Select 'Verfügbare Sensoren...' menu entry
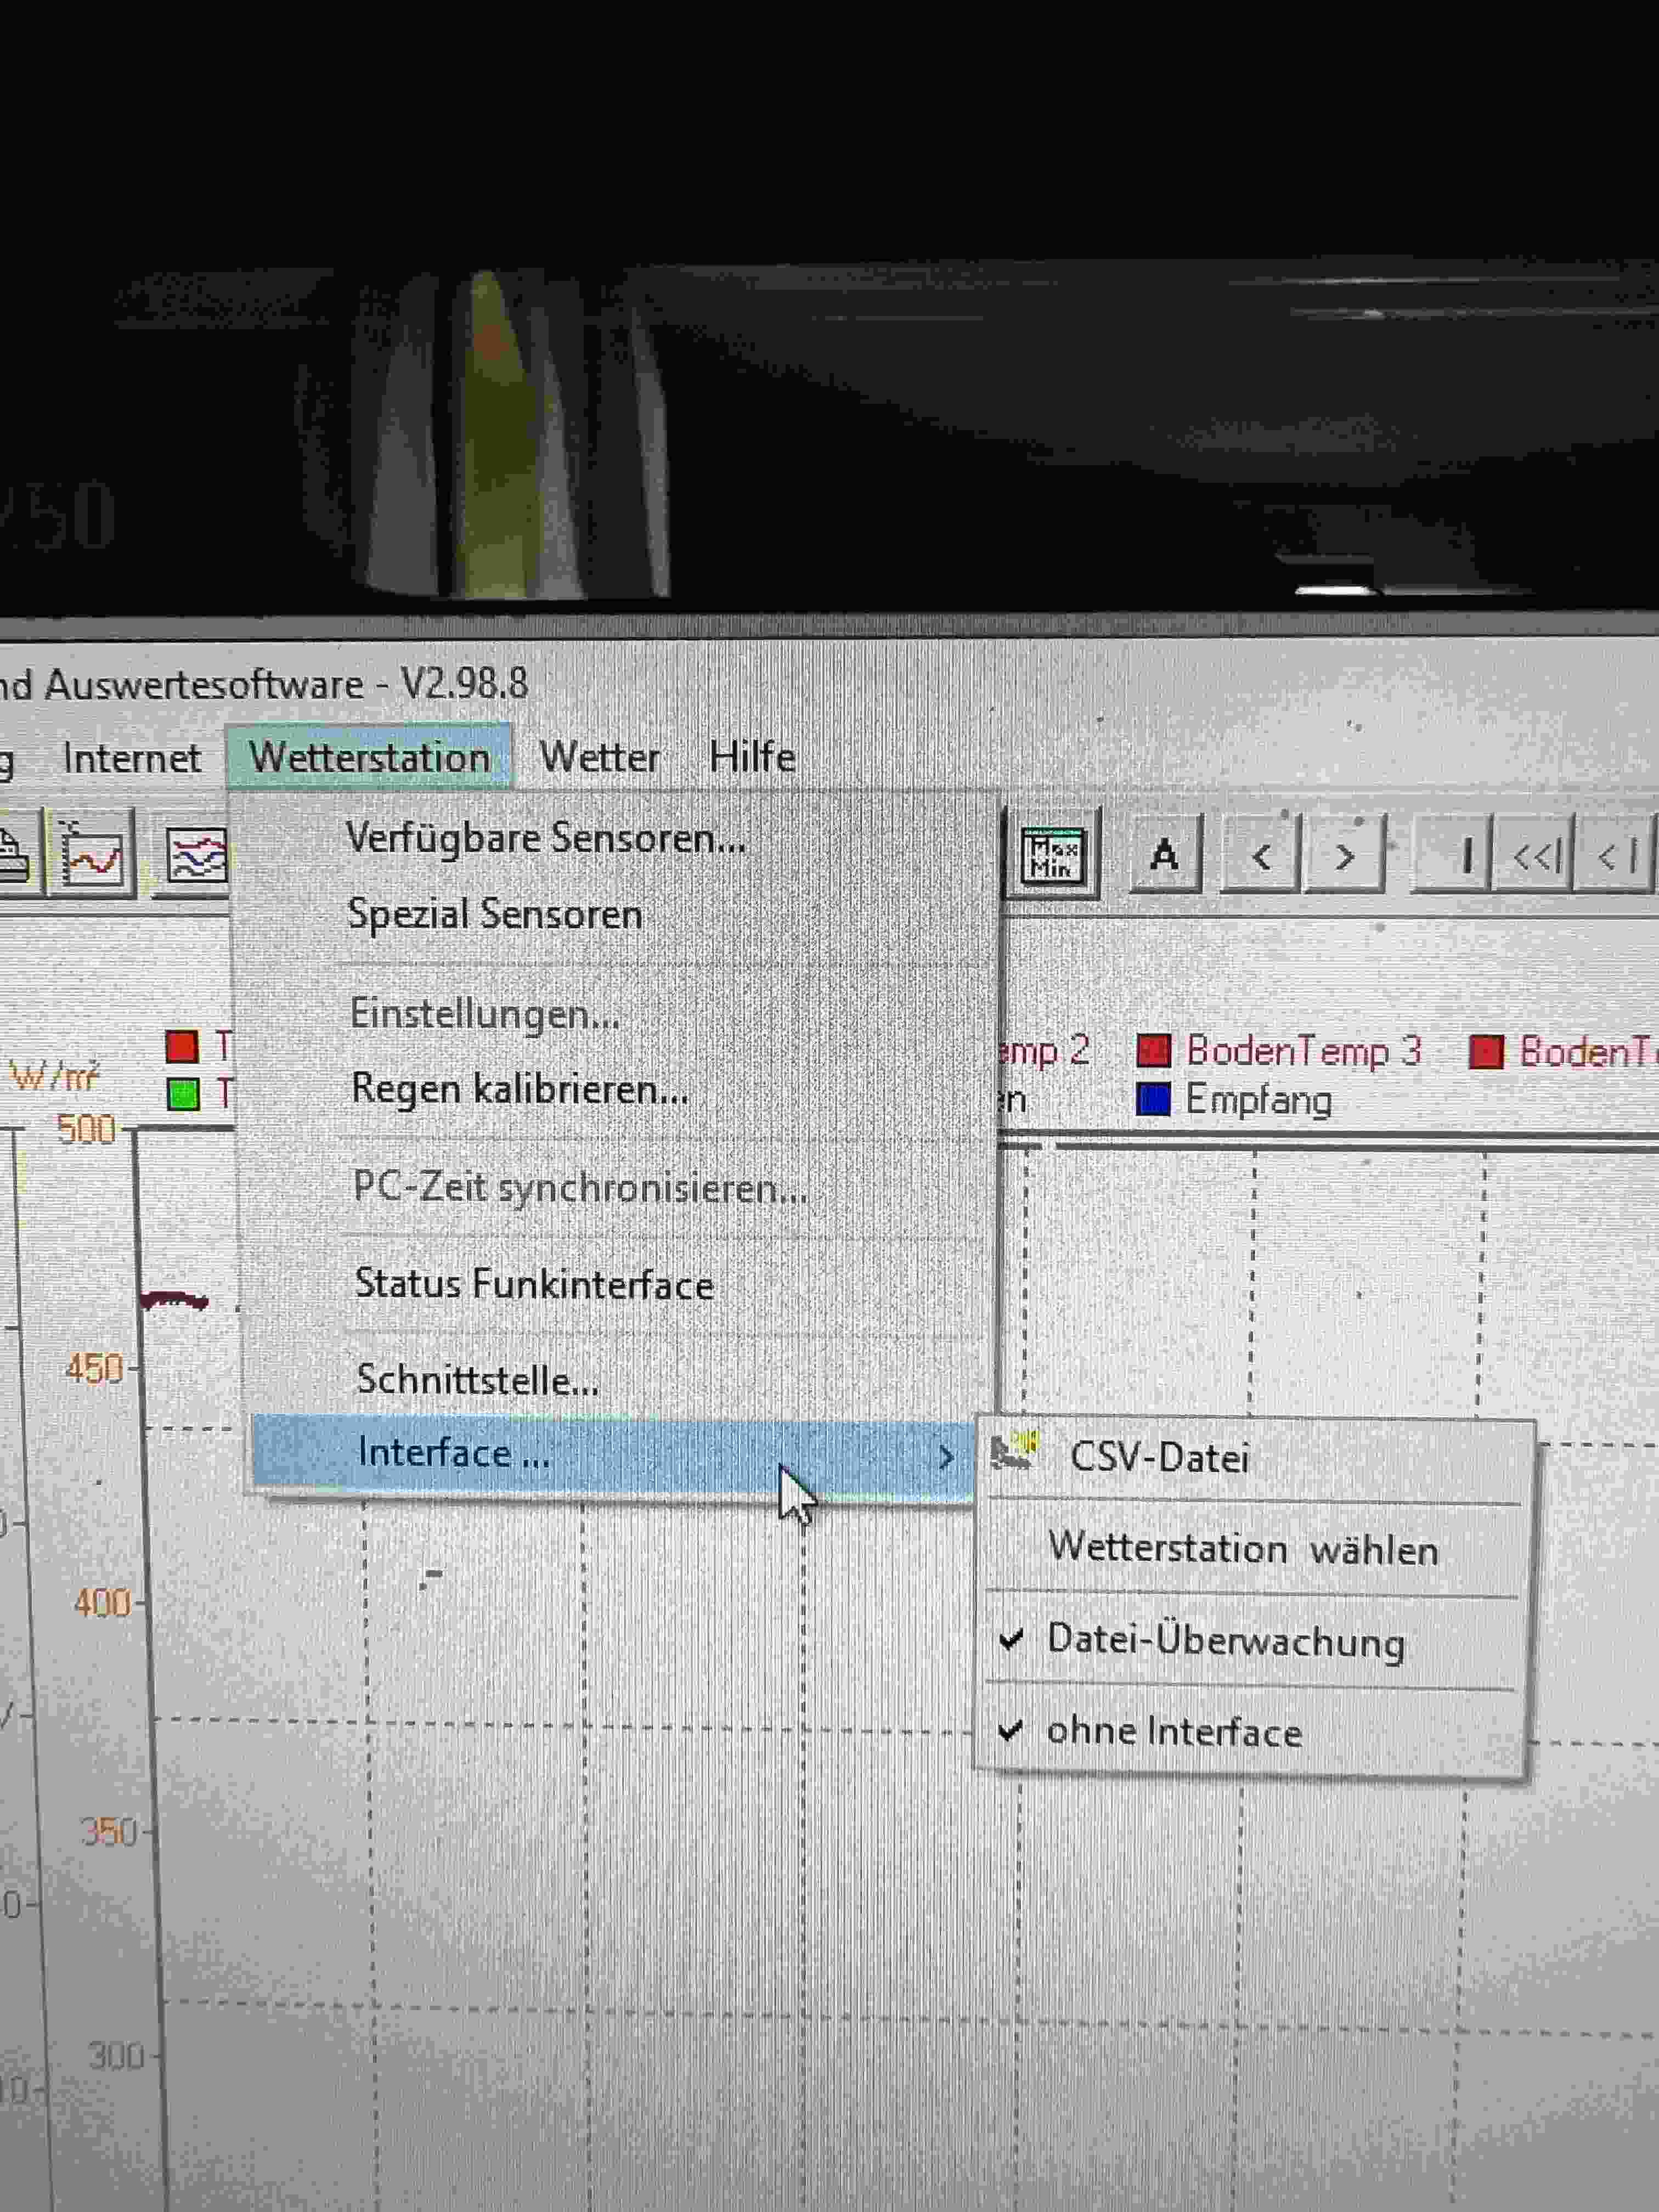 545,838
